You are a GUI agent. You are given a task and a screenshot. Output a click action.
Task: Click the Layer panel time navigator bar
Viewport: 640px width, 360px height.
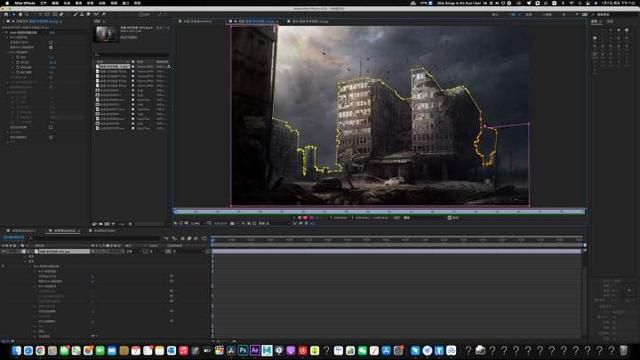click(x=380, y=211)
